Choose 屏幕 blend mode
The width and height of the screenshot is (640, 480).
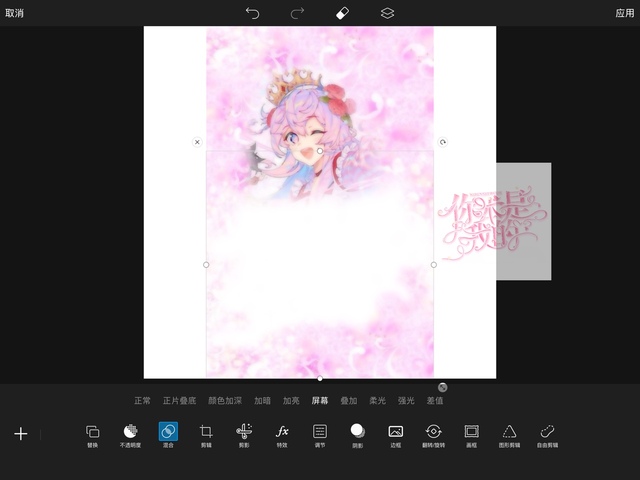click(x=320, y=401)
